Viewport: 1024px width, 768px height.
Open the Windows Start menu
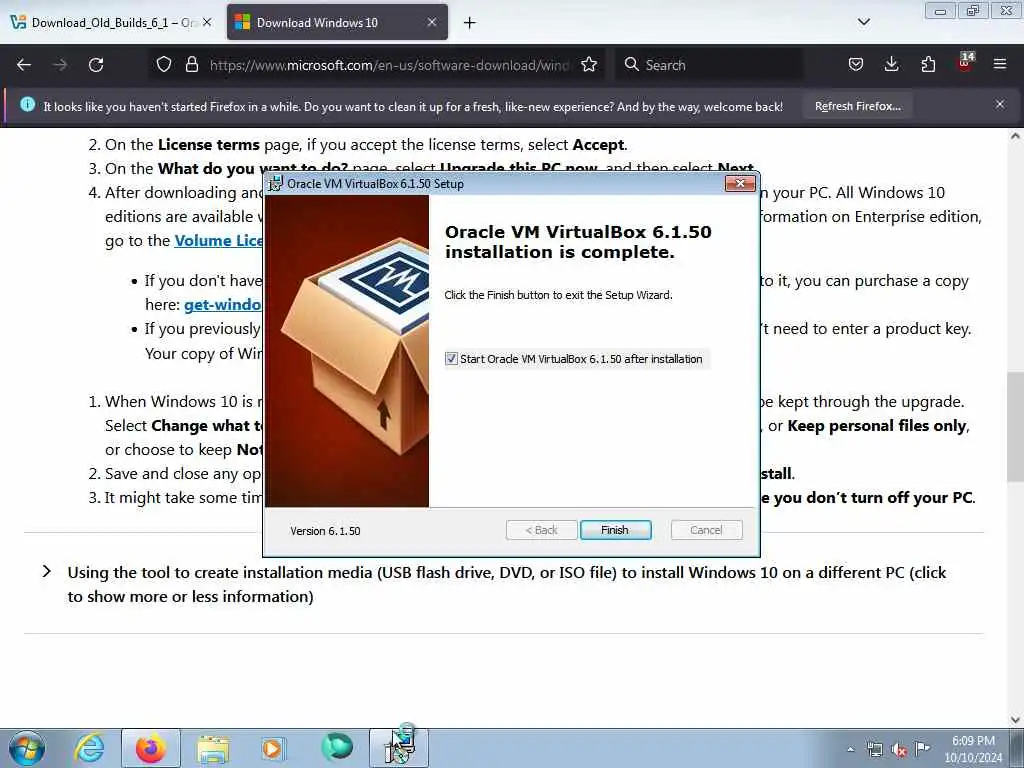pyautogui.click(x=27, y=748)
